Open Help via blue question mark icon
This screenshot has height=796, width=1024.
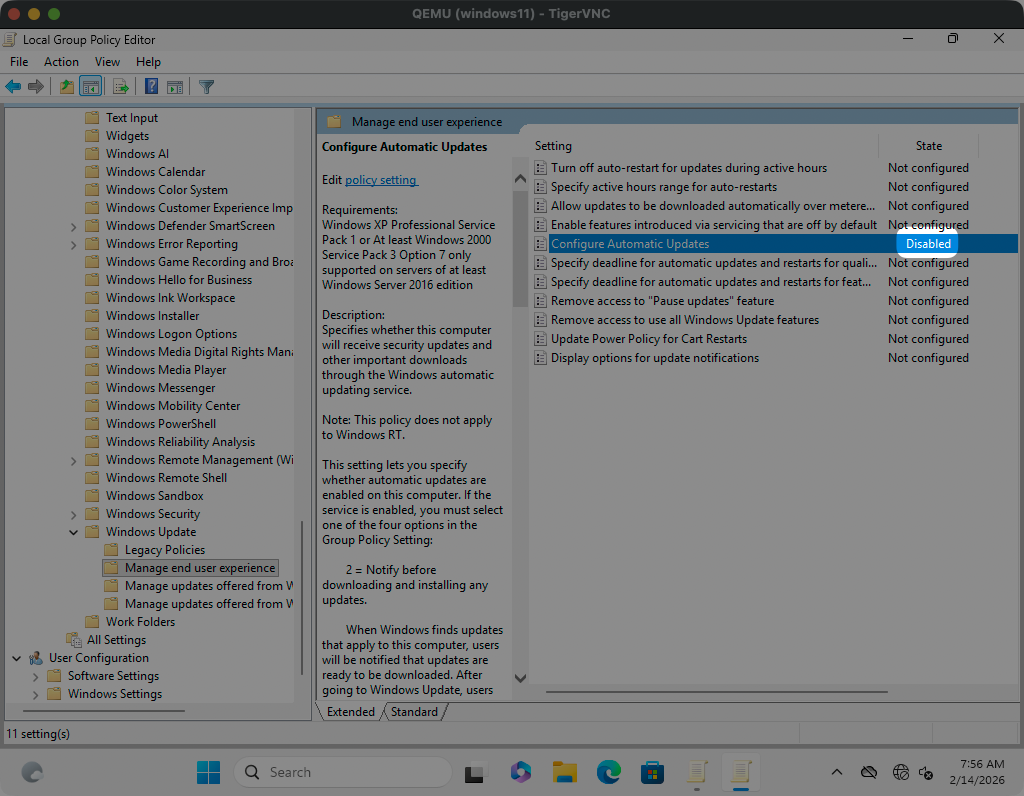tap(151, 87)
